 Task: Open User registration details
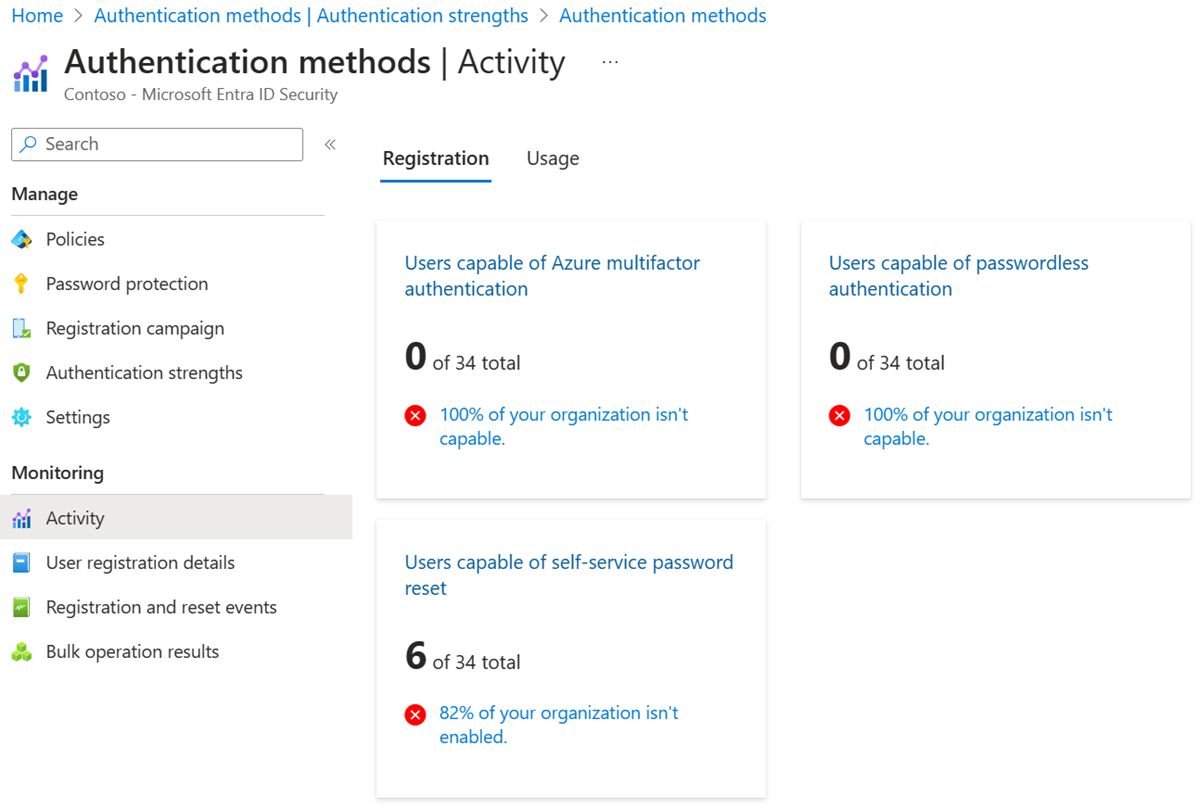click(140, 562)
